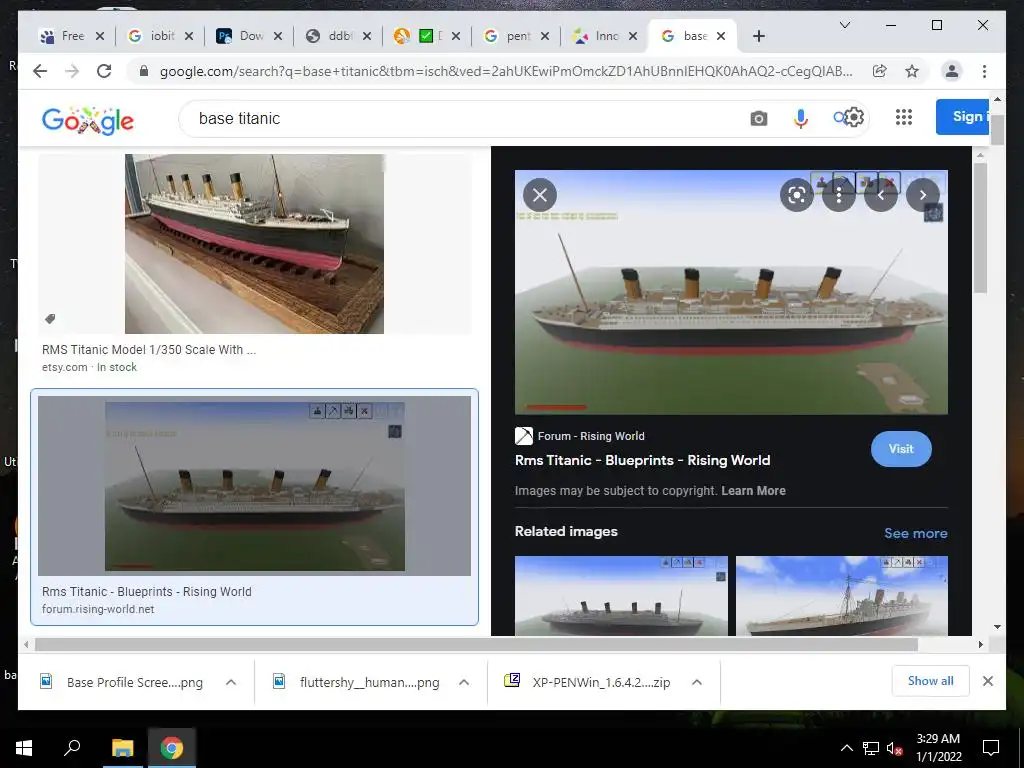This screenshot has height=768, width=1024.
Task: Expand options for fluttershy_human png download
Action: (464, 682)
